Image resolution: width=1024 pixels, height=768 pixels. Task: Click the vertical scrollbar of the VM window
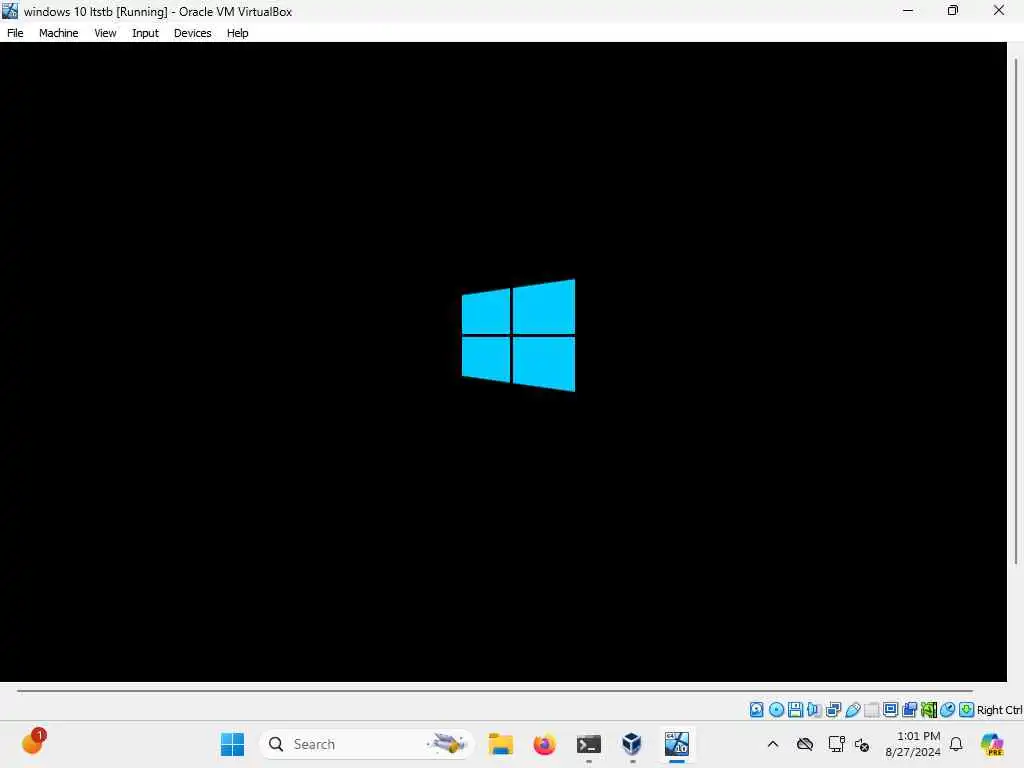coord(1016,311)
